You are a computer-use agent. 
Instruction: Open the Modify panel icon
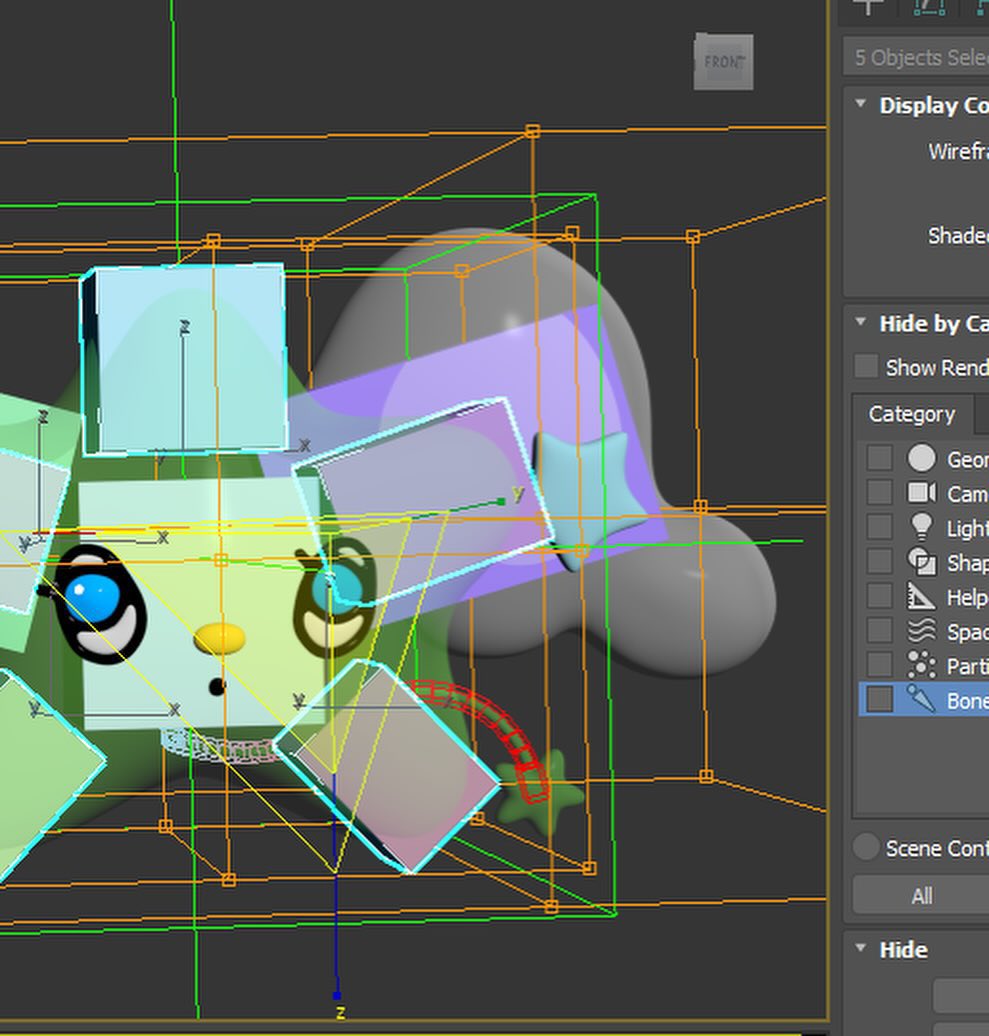[x=928, y=6]
